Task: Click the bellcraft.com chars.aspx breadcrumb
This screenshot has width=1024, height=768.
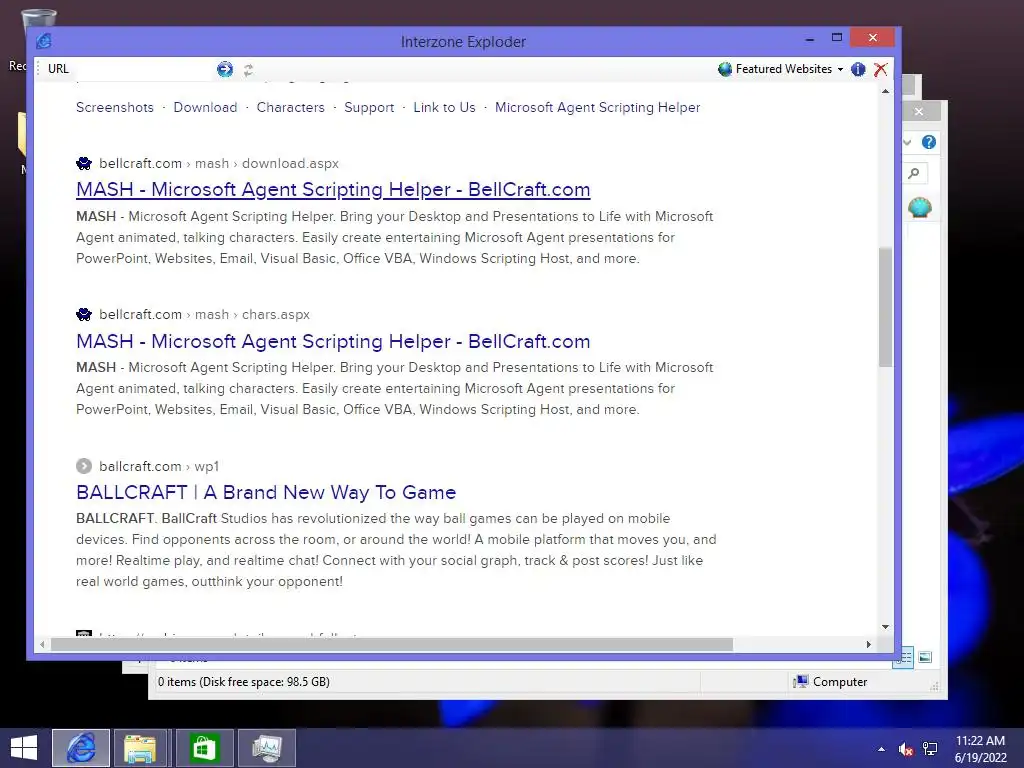Action: click(x=204, y=314)
